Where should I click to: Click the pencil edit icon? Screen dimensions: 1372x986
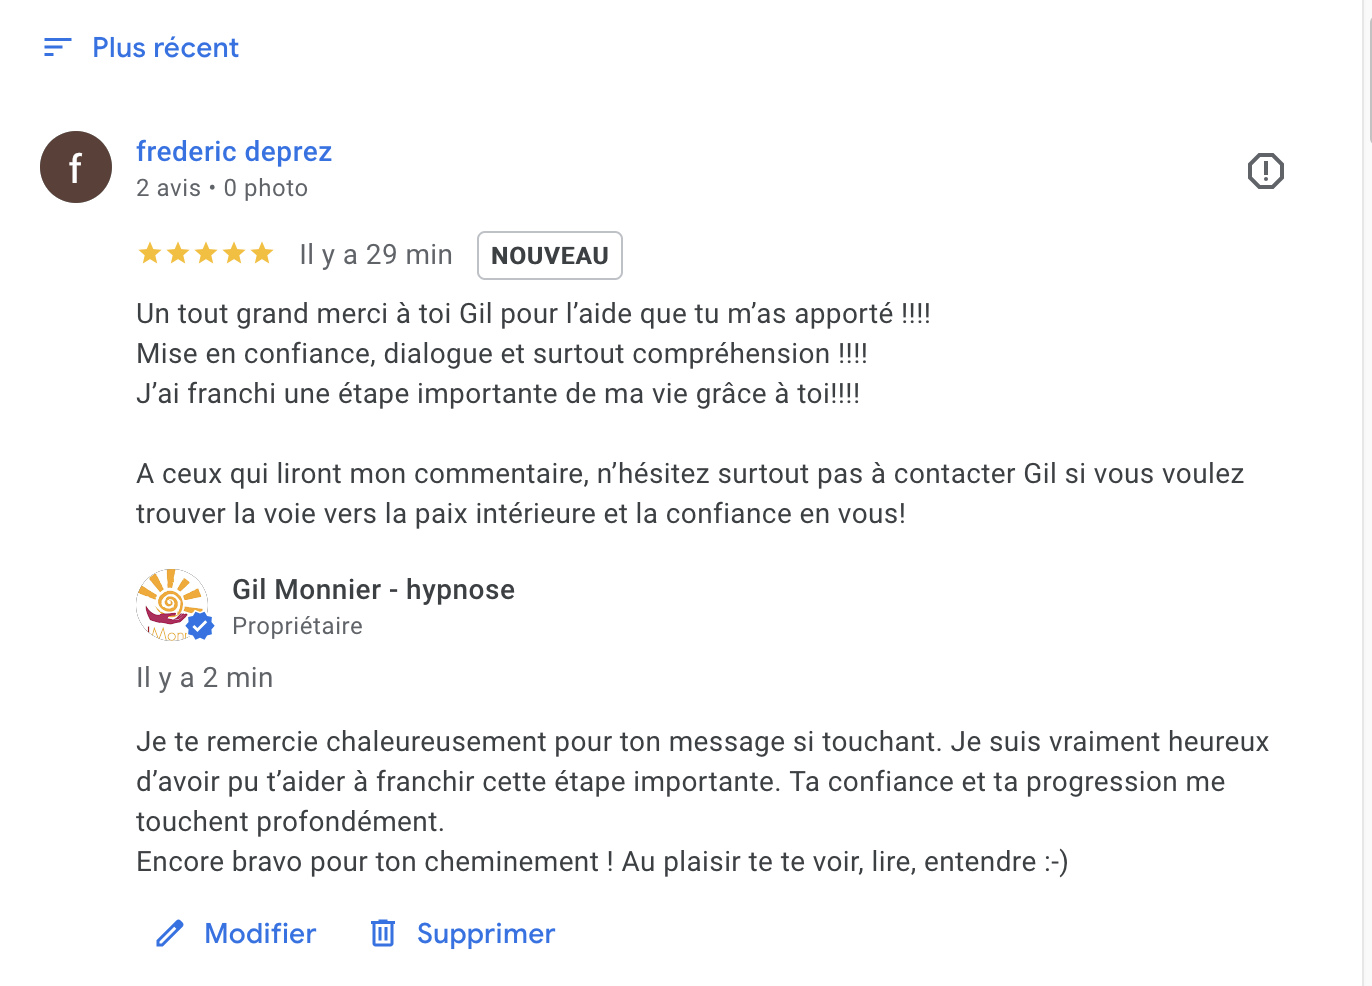point(170,933)
